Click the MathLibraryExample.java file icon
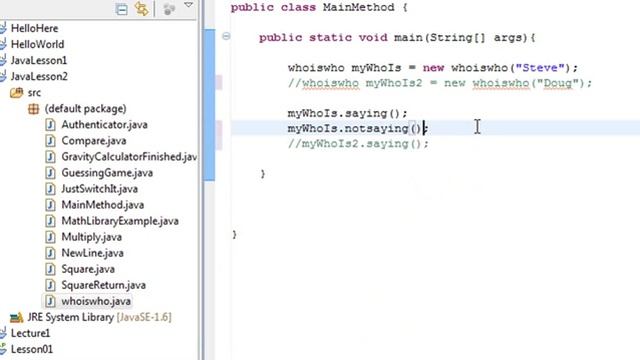 50,221
